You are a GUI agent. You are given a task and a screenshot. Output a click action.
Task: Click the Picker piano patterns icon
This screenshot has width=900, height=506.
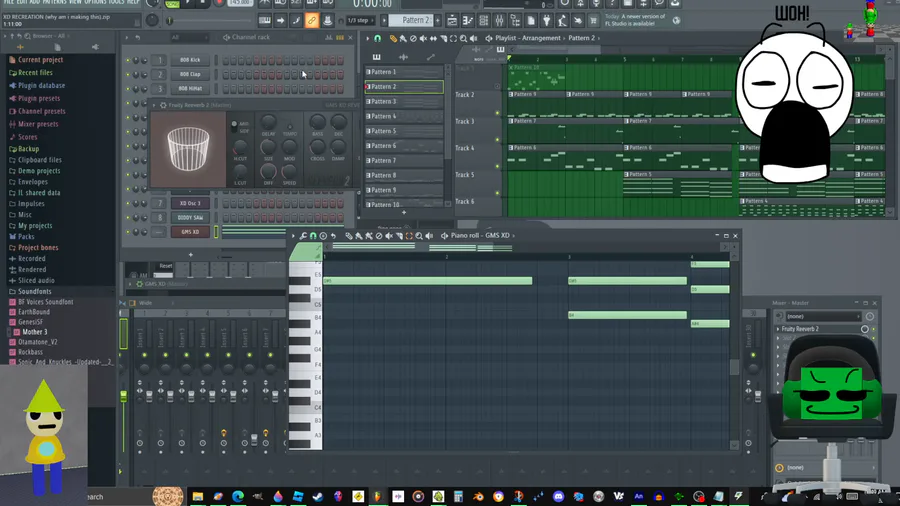coord(377,57)
